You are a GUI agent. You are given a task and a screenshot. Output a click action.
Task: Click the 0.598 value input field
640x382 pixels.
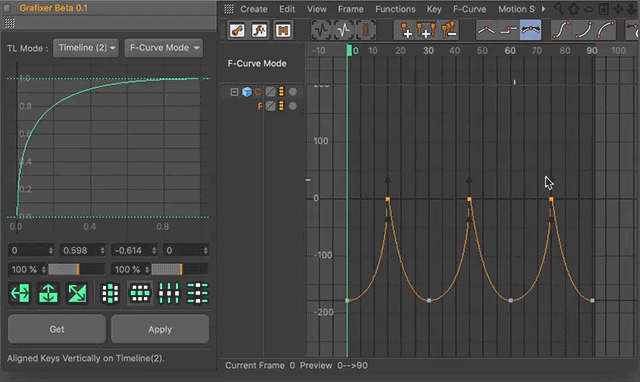[82, 250]
